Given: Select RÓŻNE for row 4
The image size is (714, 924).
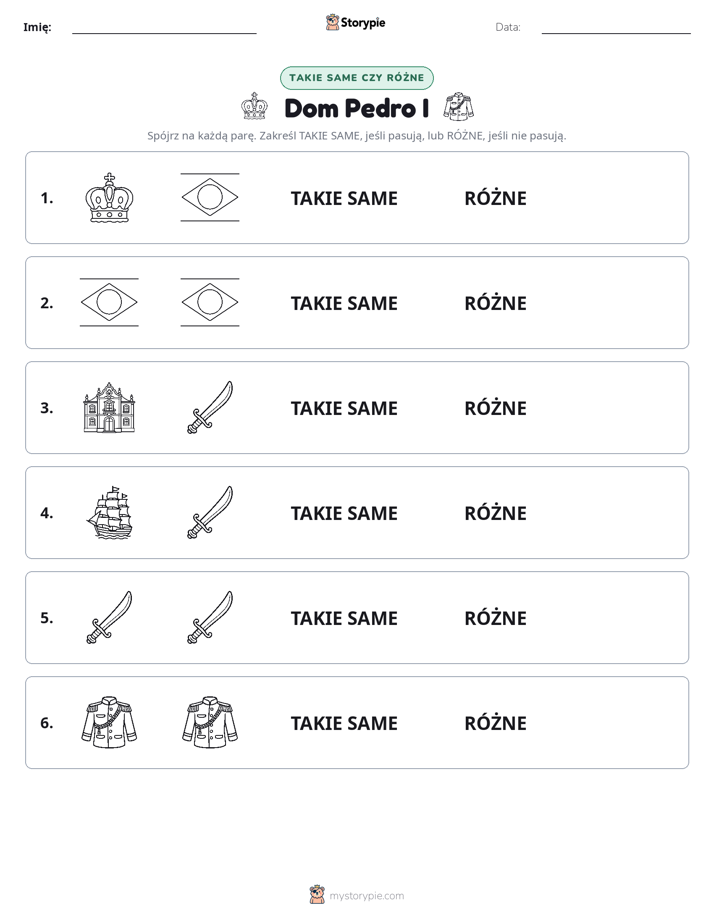Looking at the screenshot, I should pyautogui.click(x=495, y=513).
